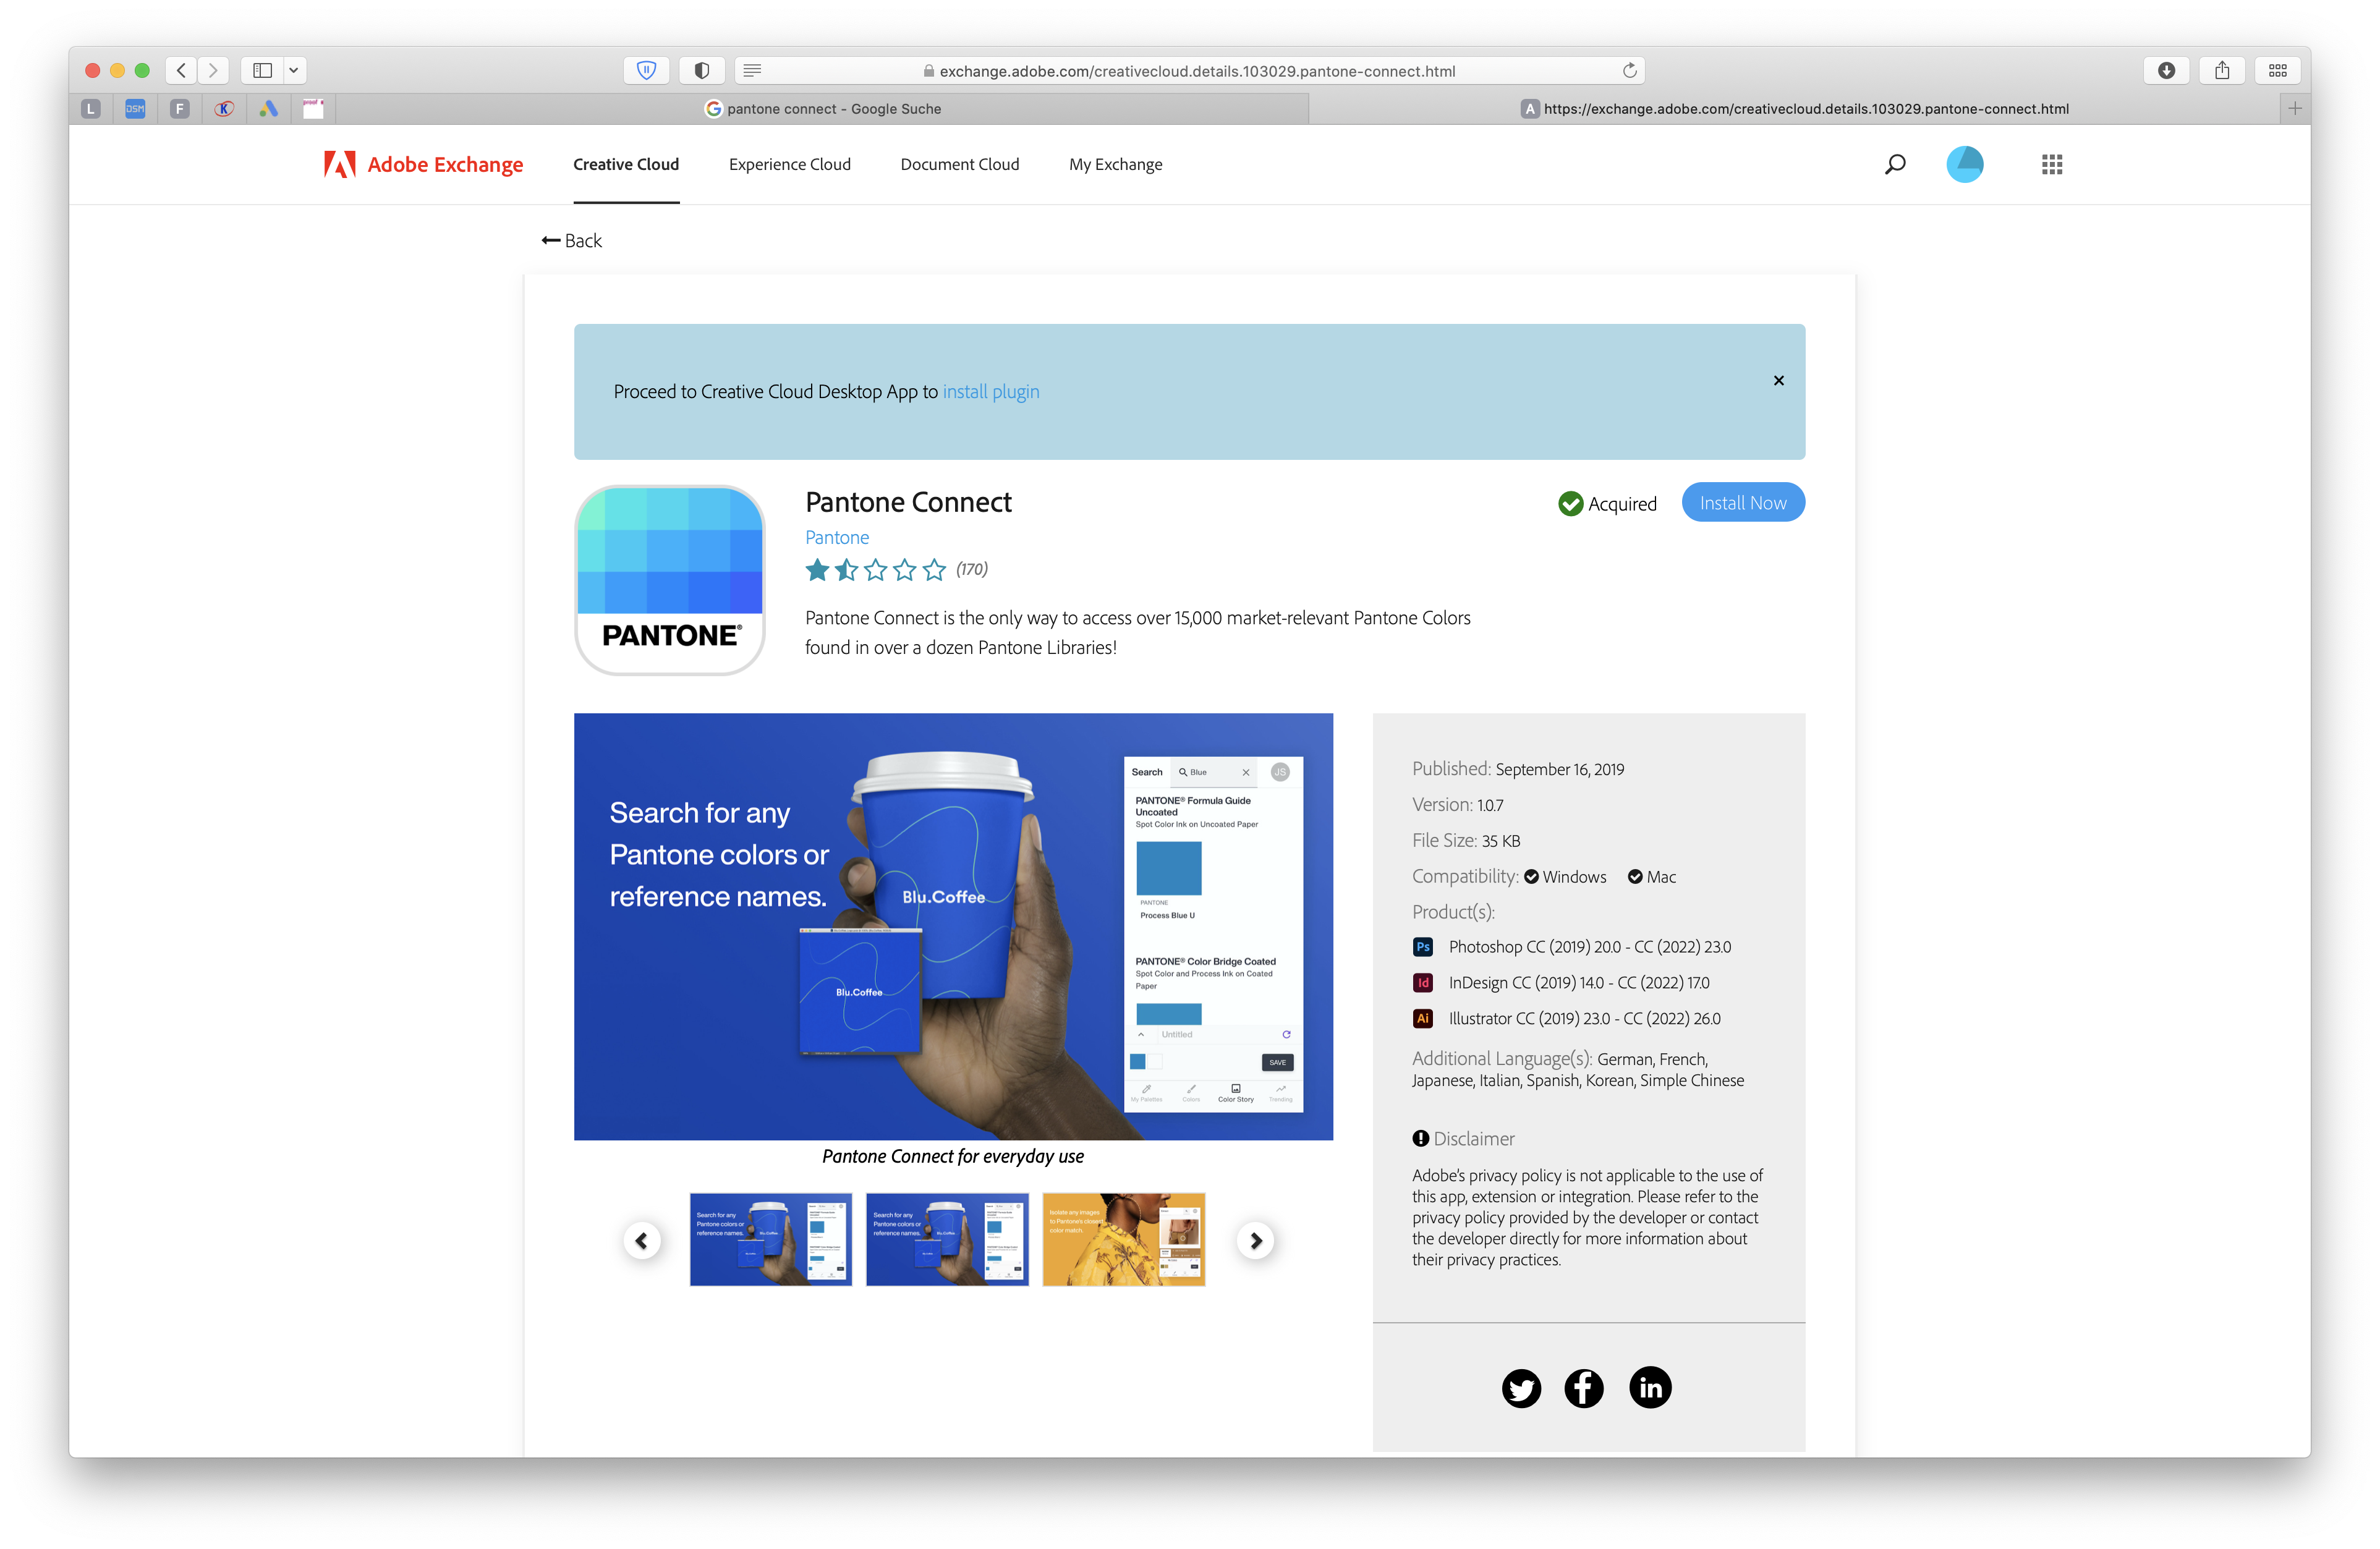Click the green Acquired check status
Screen dimensions: 2380x1549
point(1607,503)
